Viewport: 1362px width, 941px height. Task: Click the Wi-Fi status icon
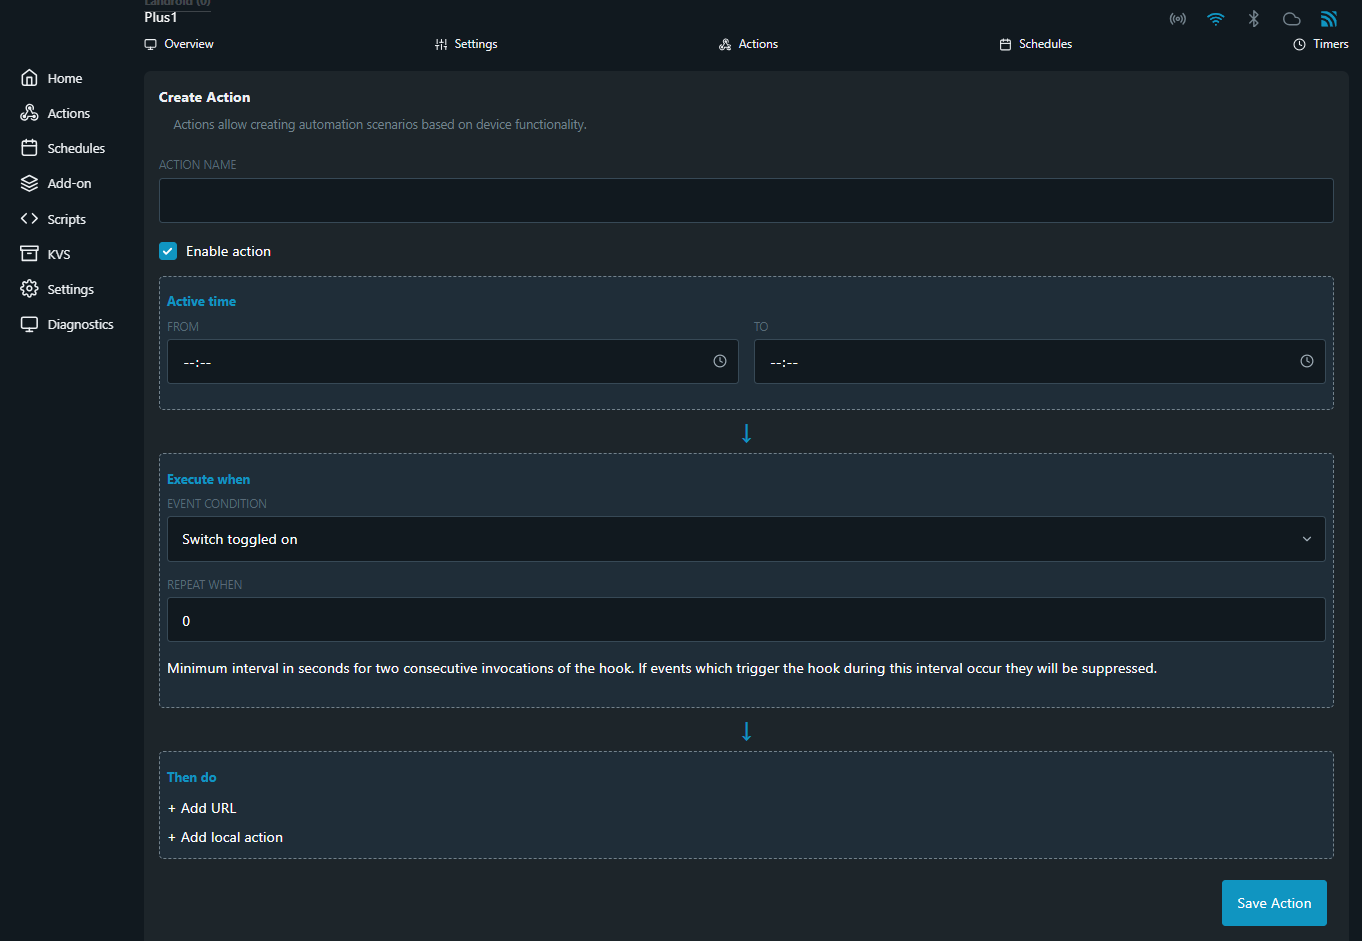tap(1215, 19)
